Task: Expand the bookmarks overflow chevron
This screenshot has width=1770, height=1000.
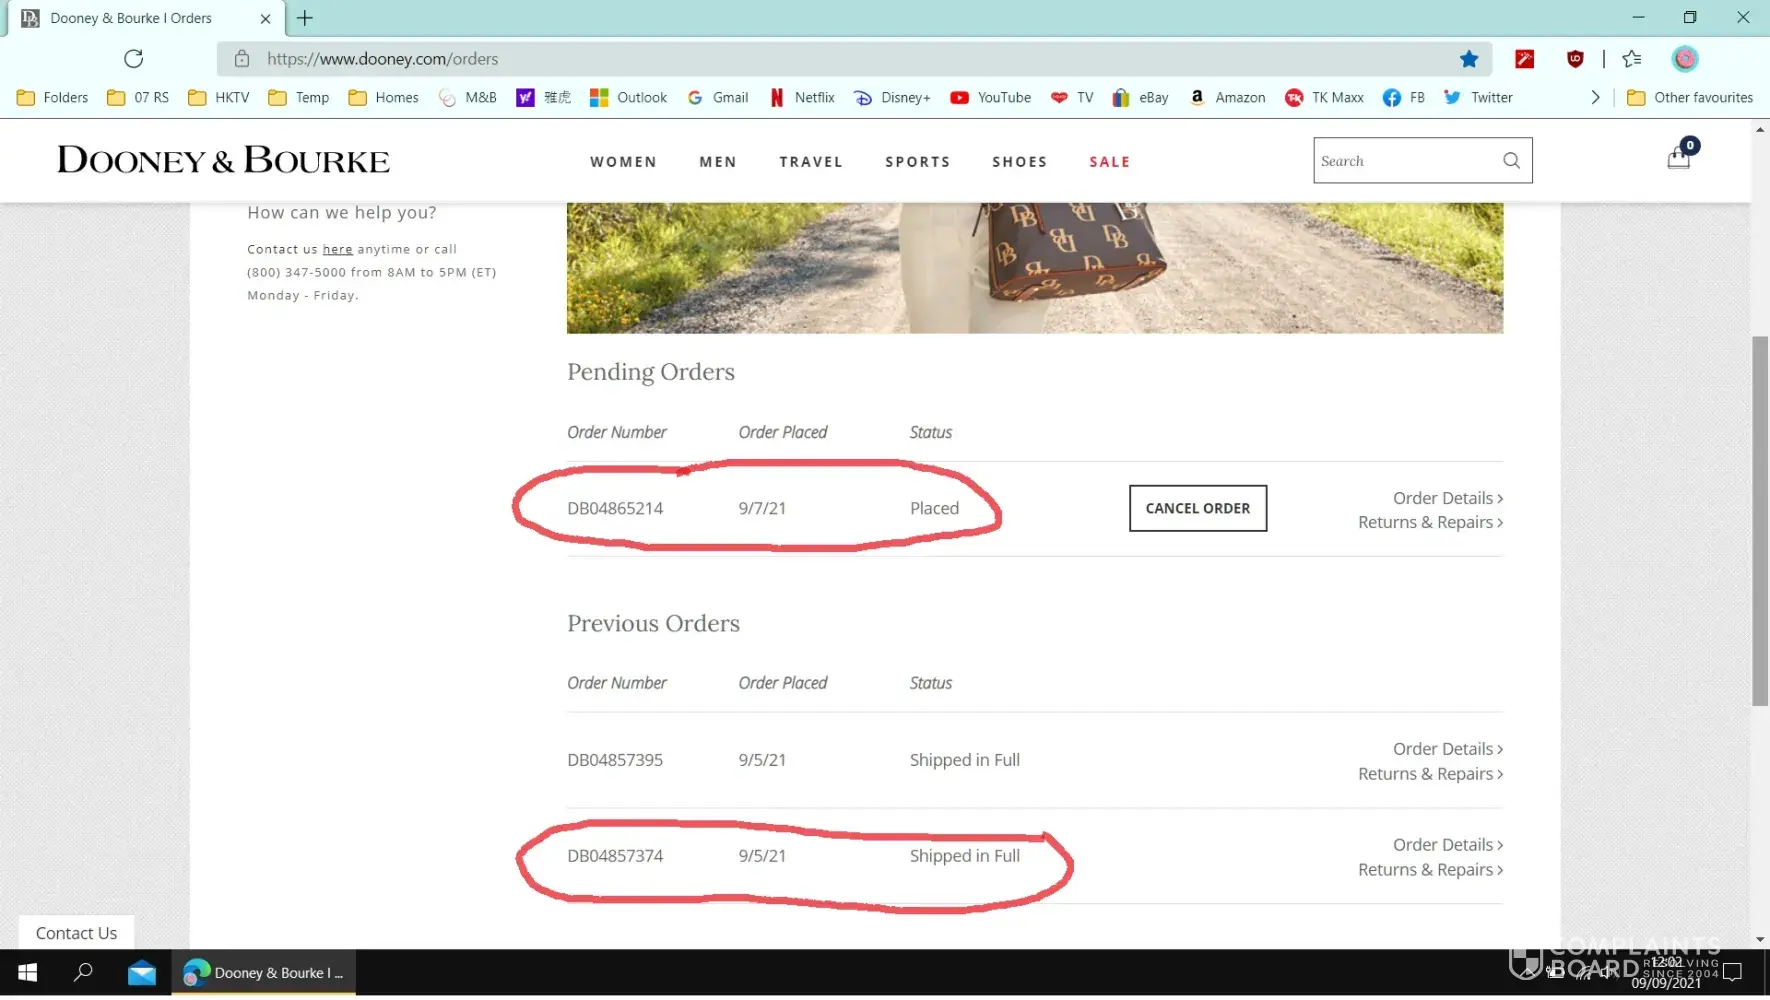Action: click(x=1595, y=97)
